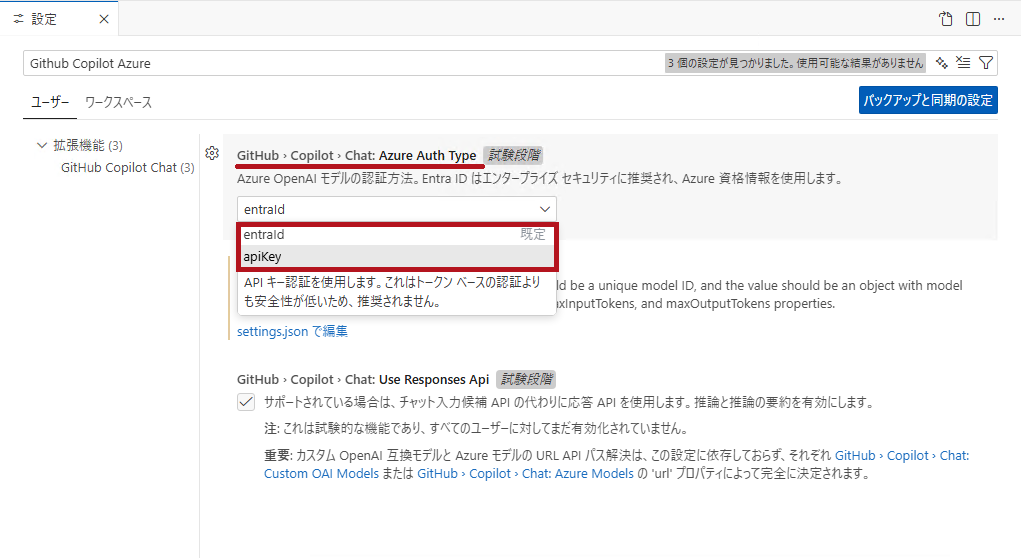Select the 拡張機能 (3) tree label

coord(88,145)
